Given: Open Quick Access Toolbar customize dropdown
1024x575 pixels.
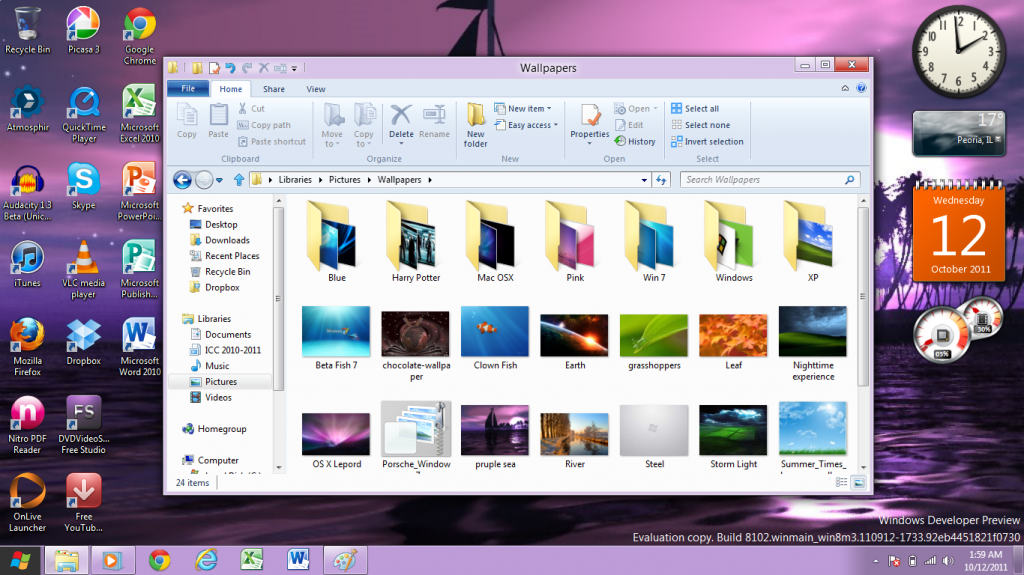Looking at the screenshot, I should (x=295, y=68).
